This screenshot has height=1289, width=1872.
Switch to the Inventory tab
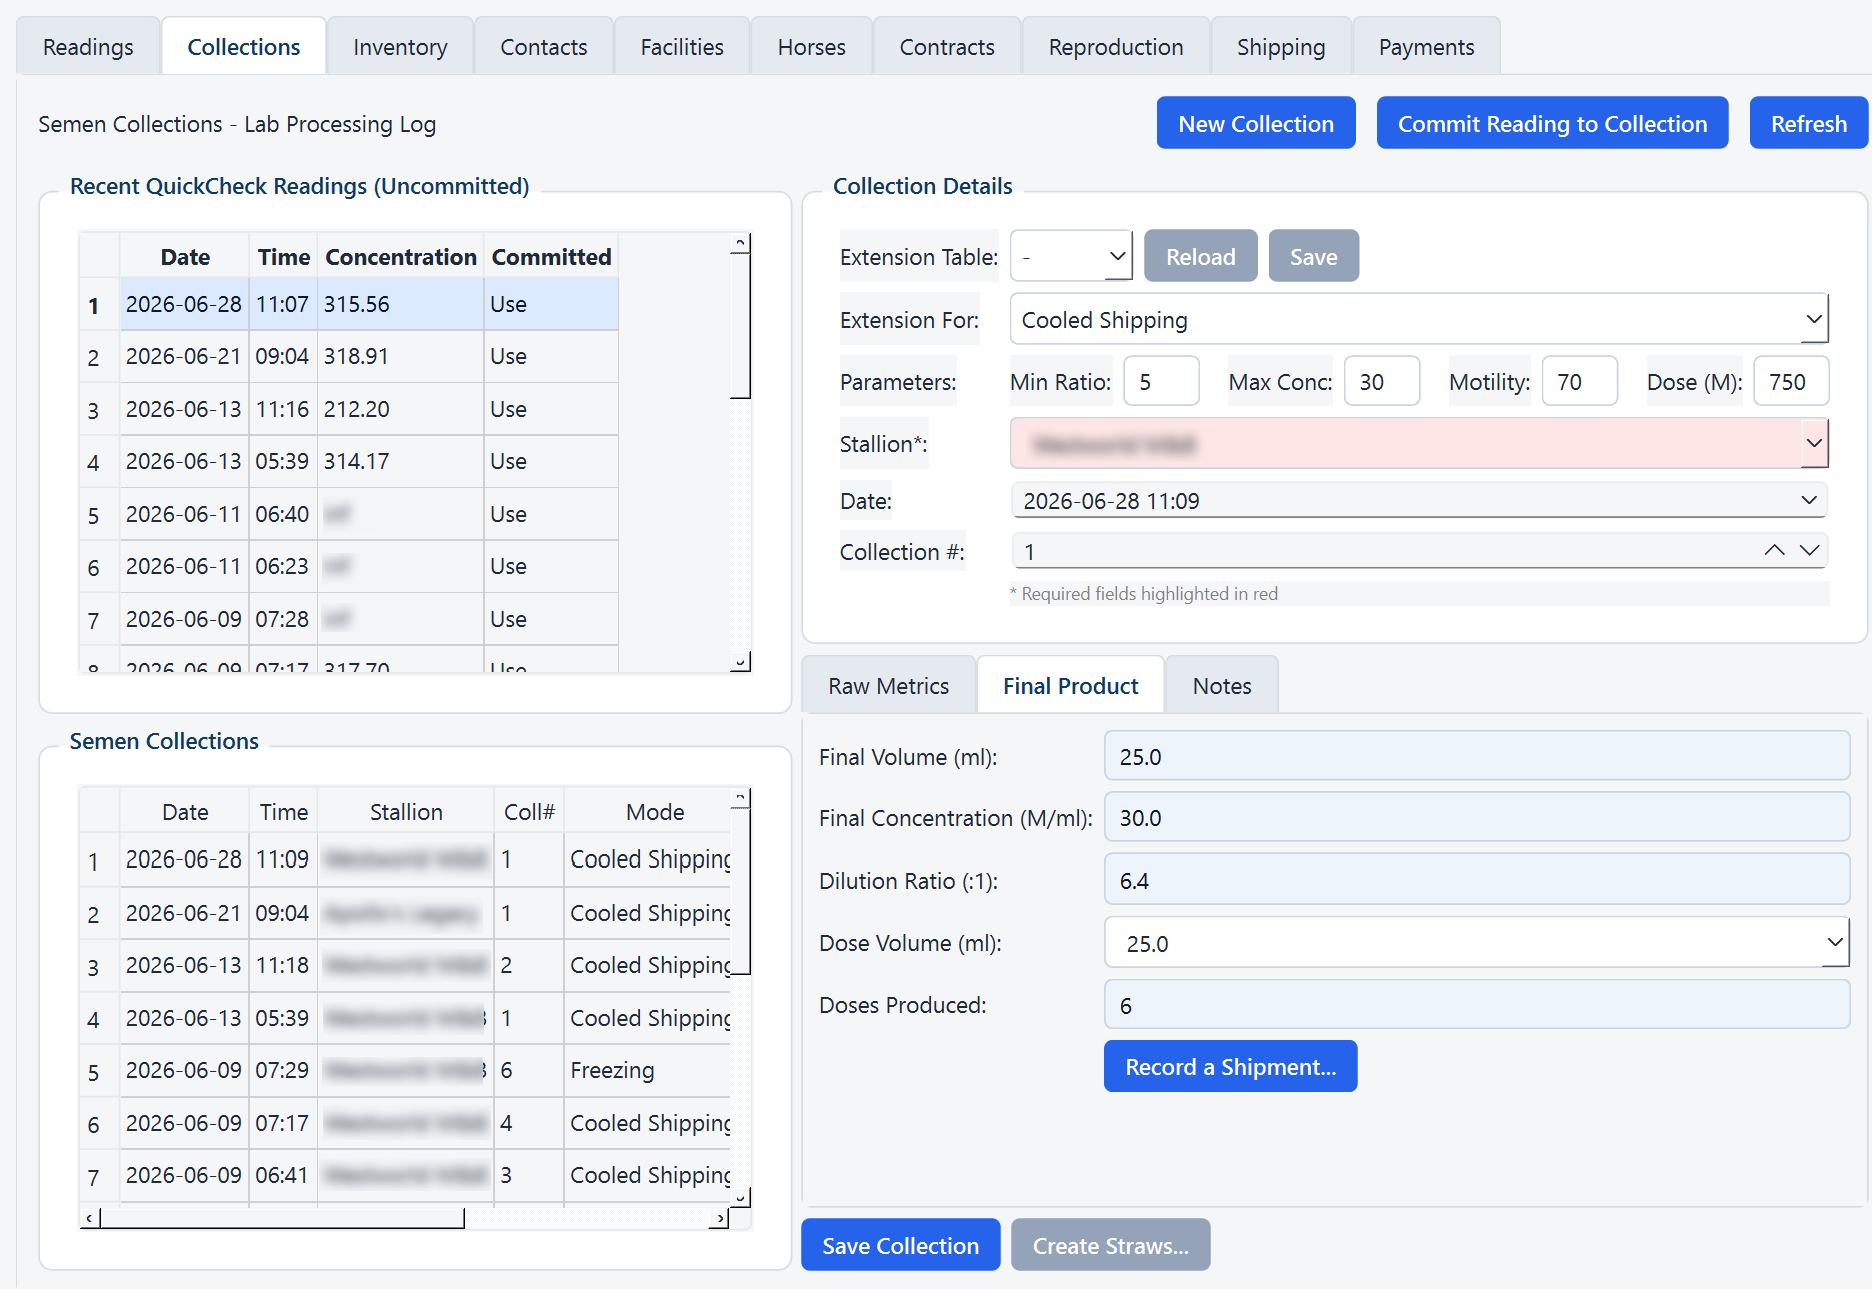point(400,47)
